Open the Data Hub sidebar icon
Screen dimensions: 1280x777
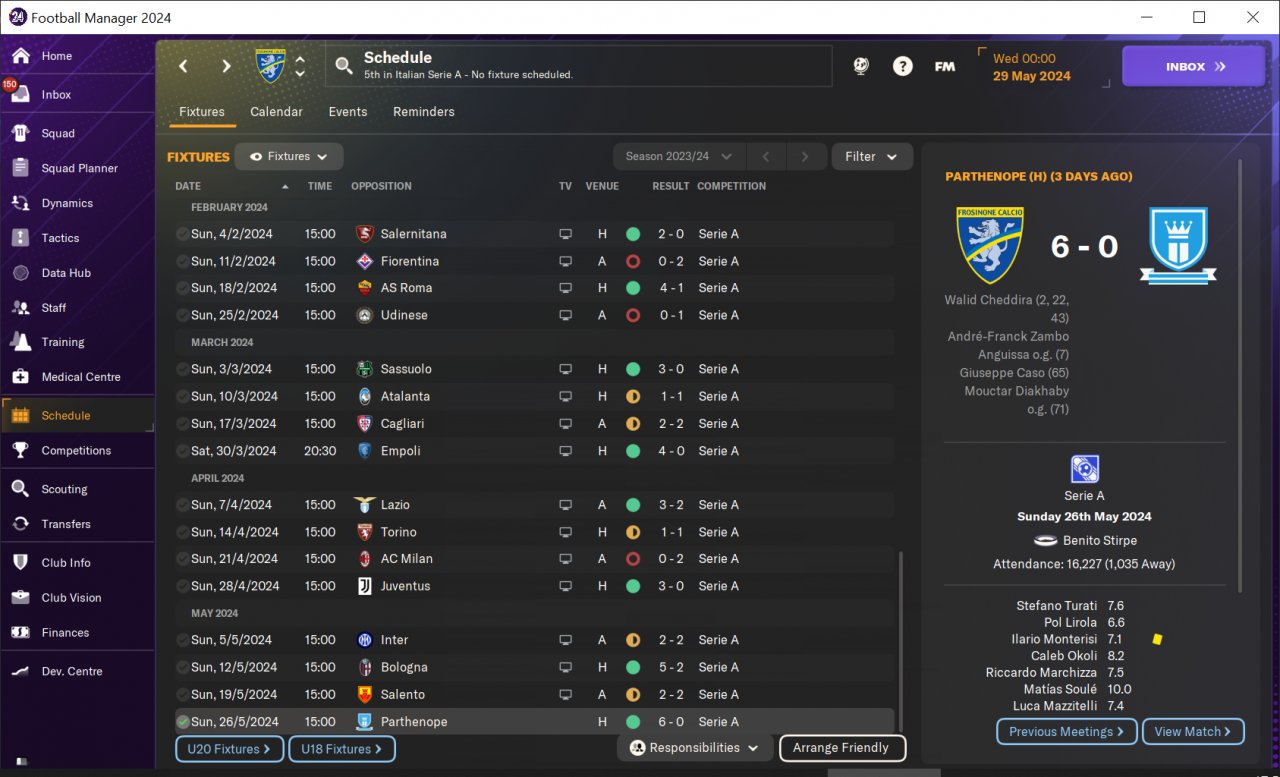(21, 273)
